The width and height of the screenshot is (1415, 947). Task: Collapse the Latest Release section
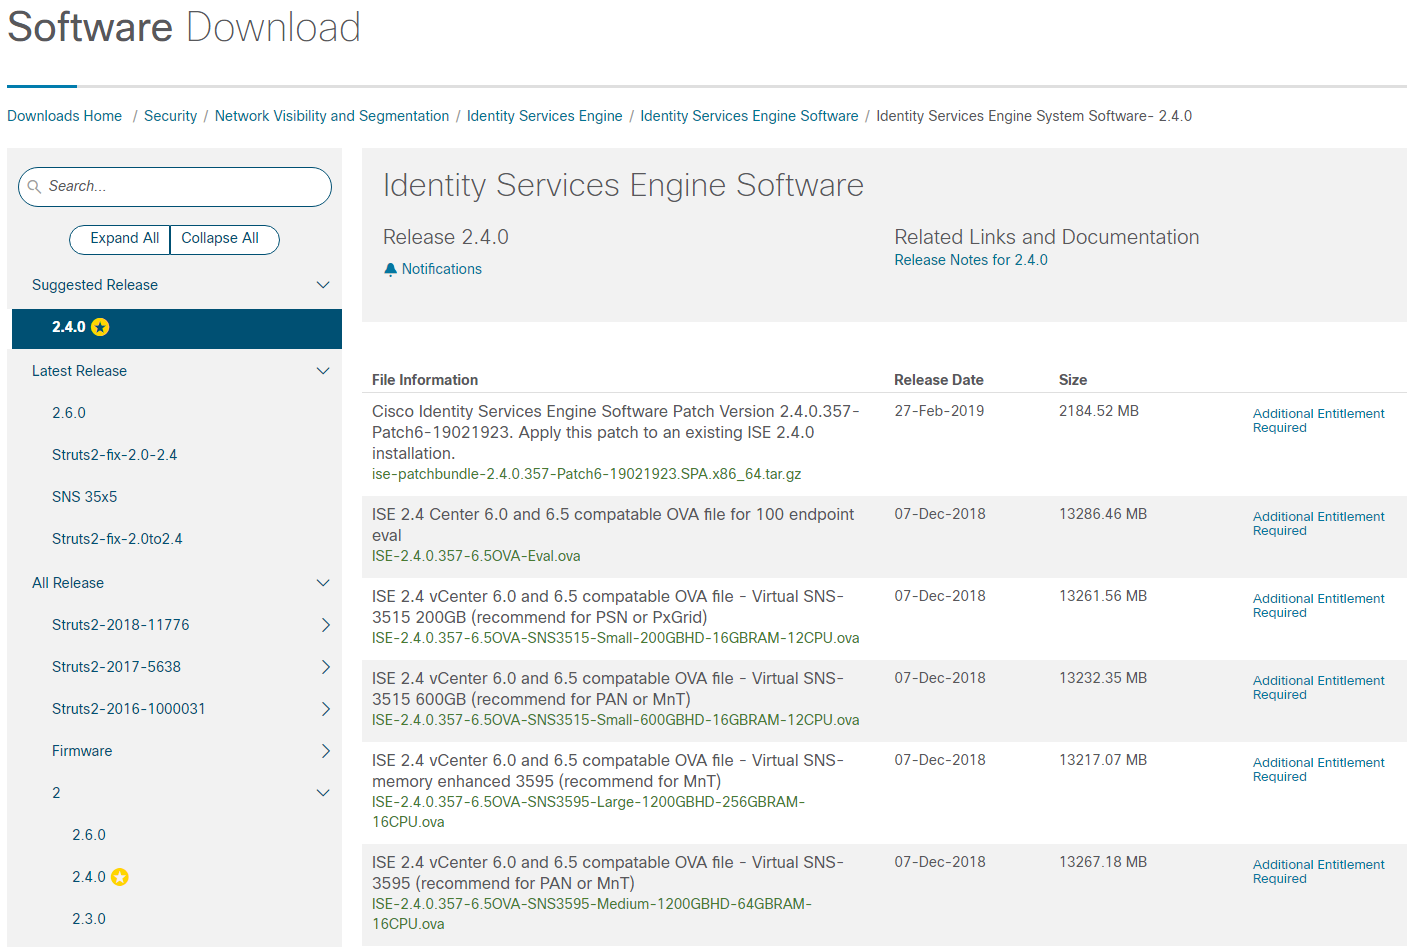click(322, 370)
